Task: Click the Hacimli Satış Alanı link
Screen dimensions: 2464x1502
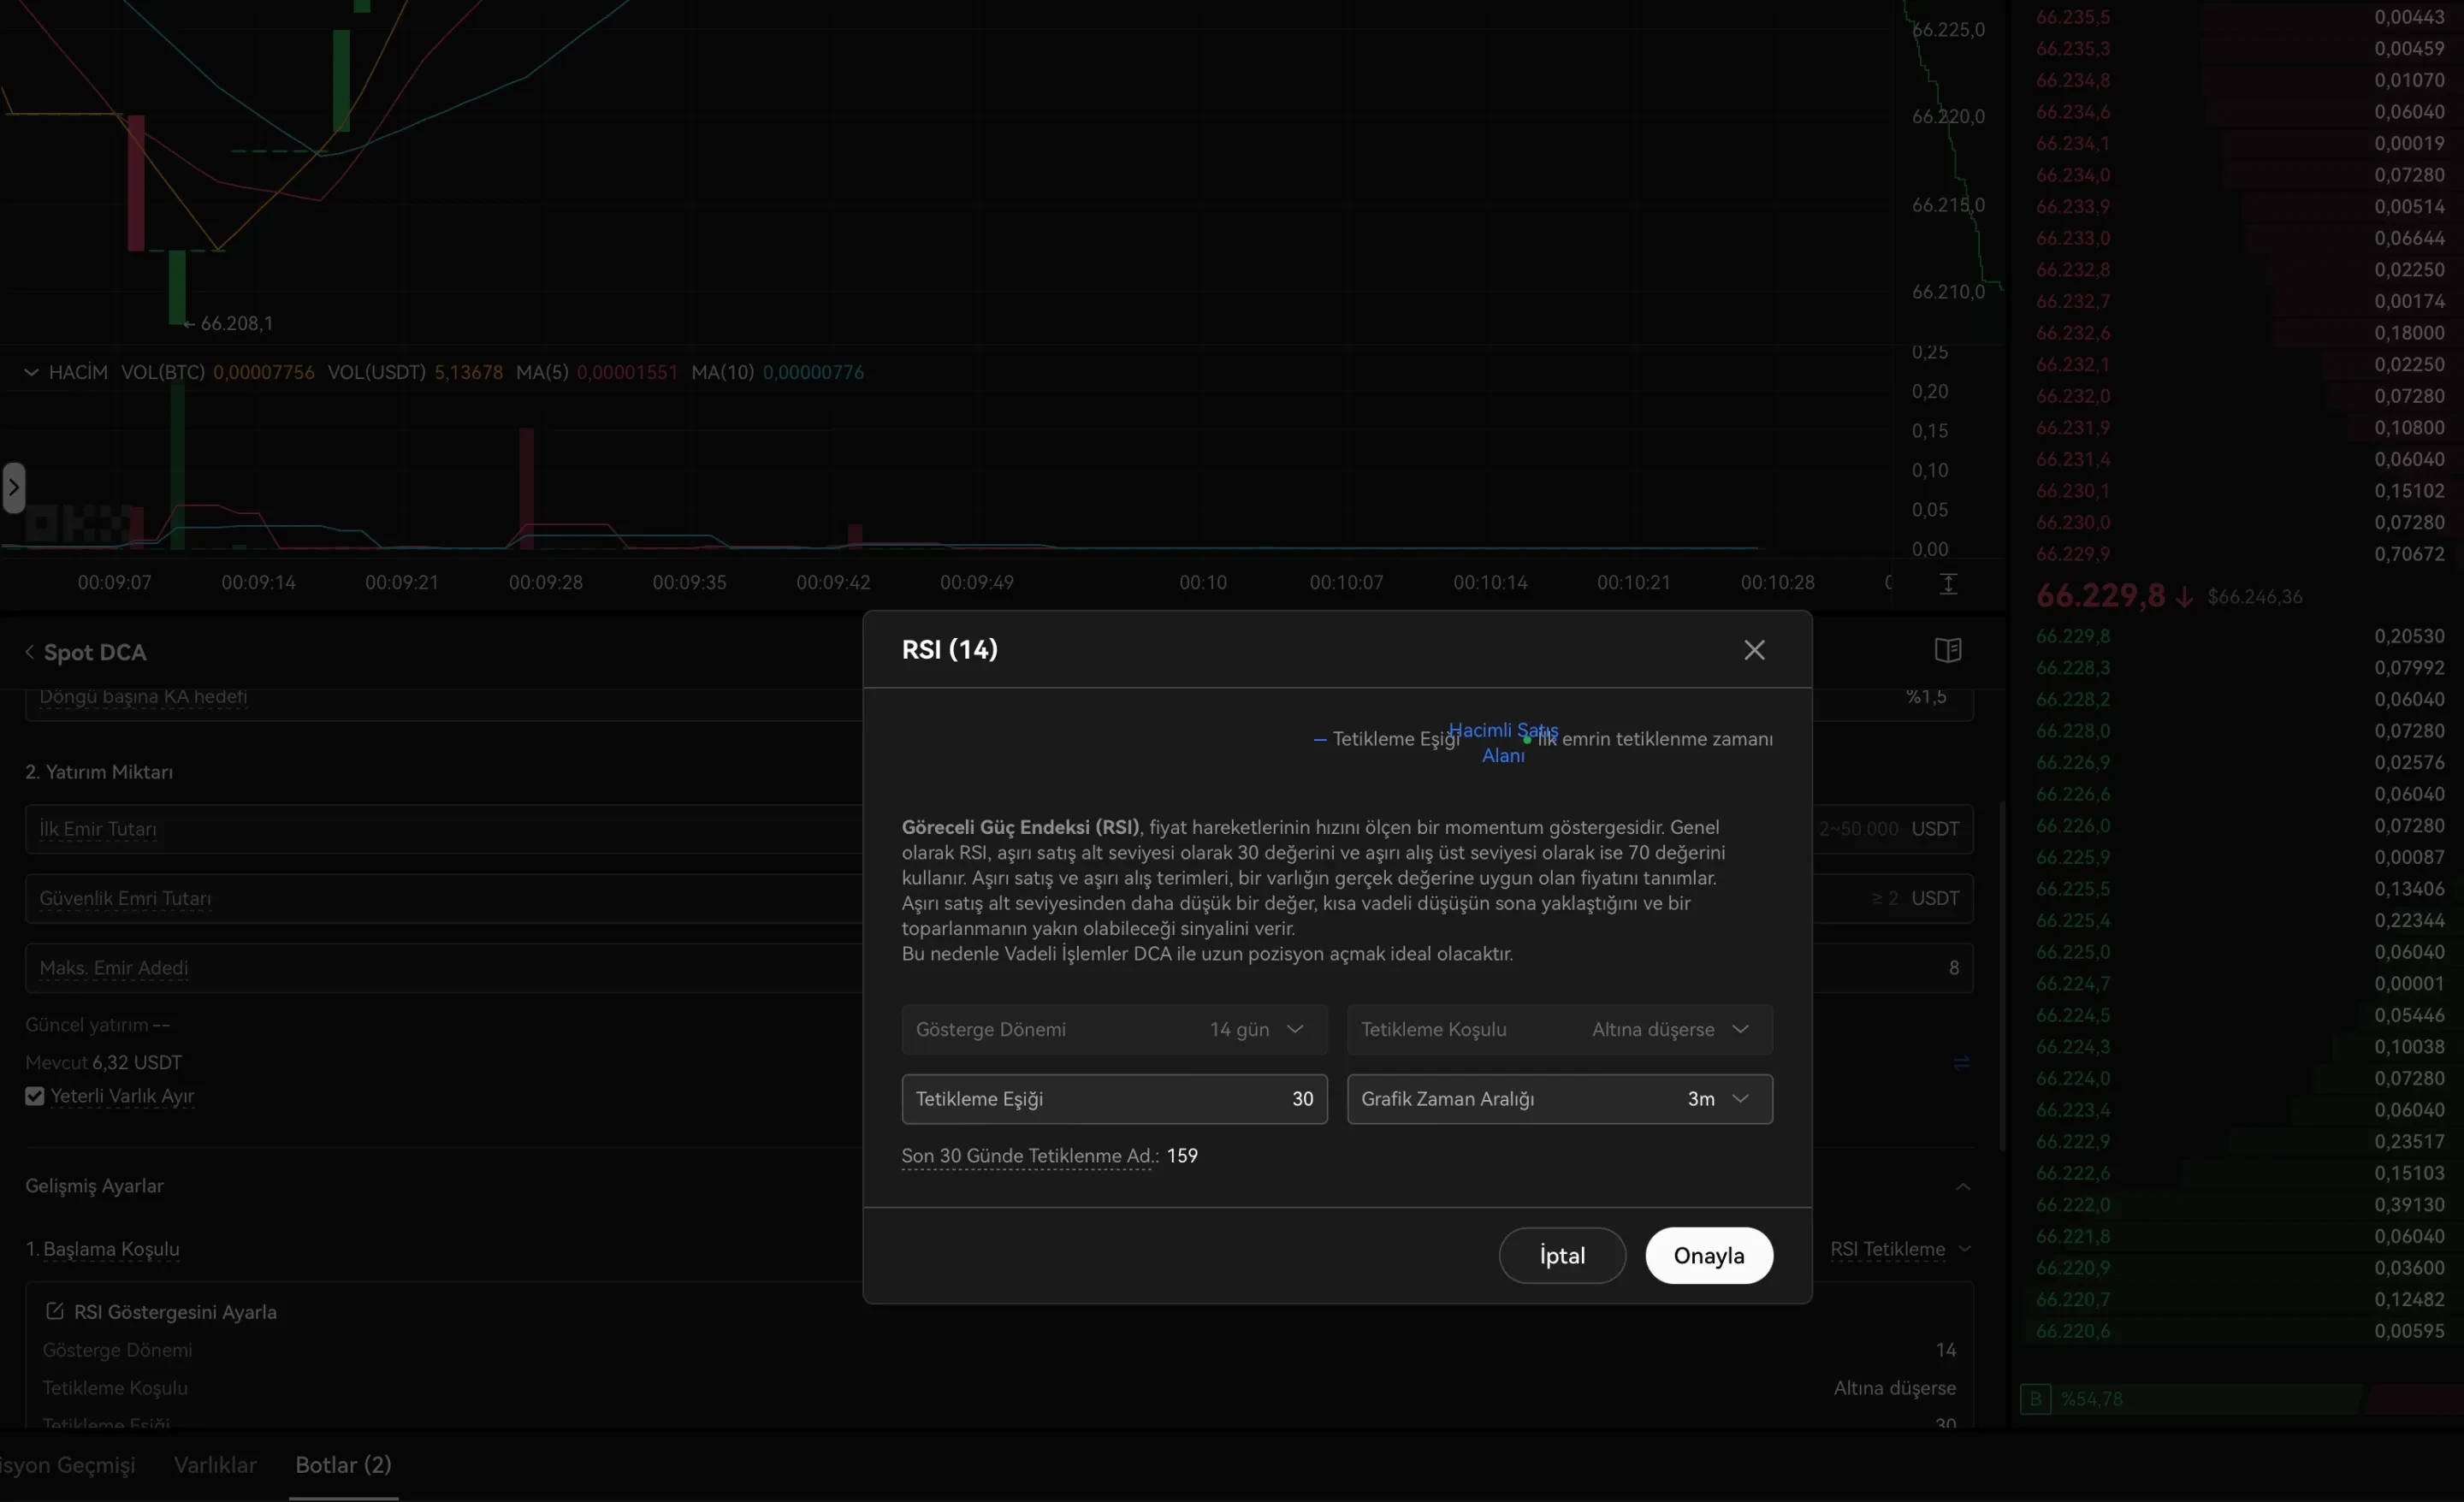Action: [1503, 743]
